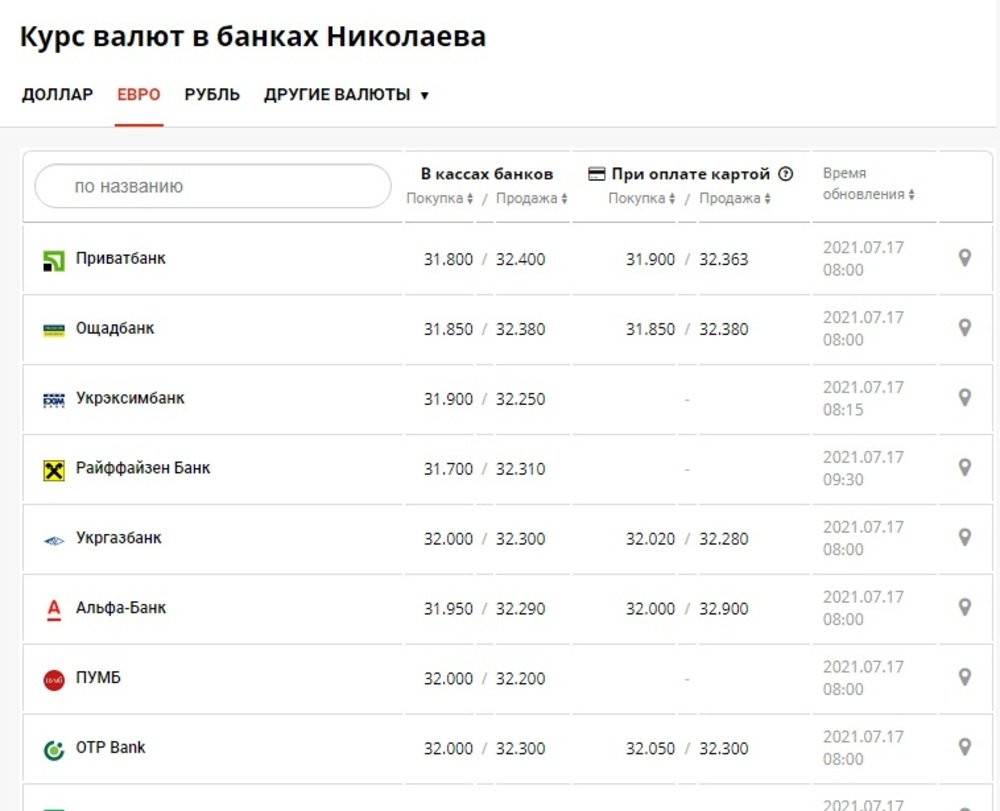Viewport: 1000px width, 811px height.
Task: Open the Приватбанк bank link
Action: [121, 258]
